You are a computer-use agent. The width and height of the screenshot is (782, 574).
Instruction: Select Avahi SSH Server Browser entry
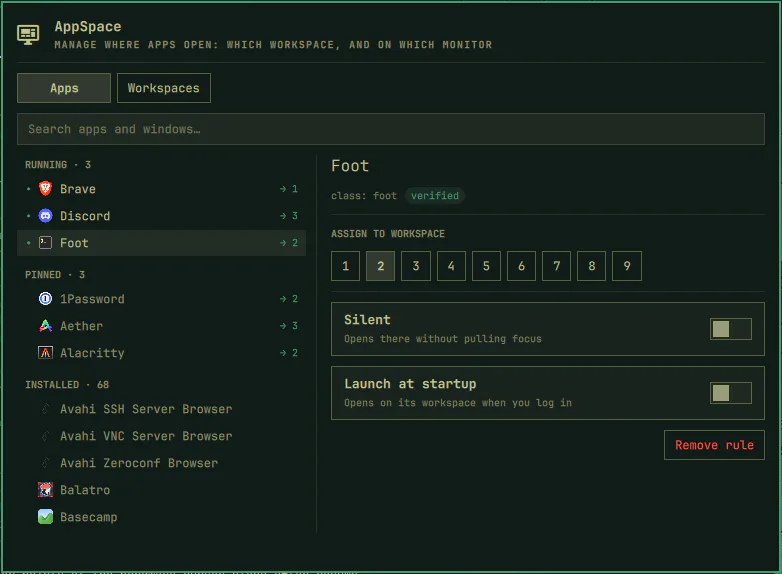coord(162,409)
